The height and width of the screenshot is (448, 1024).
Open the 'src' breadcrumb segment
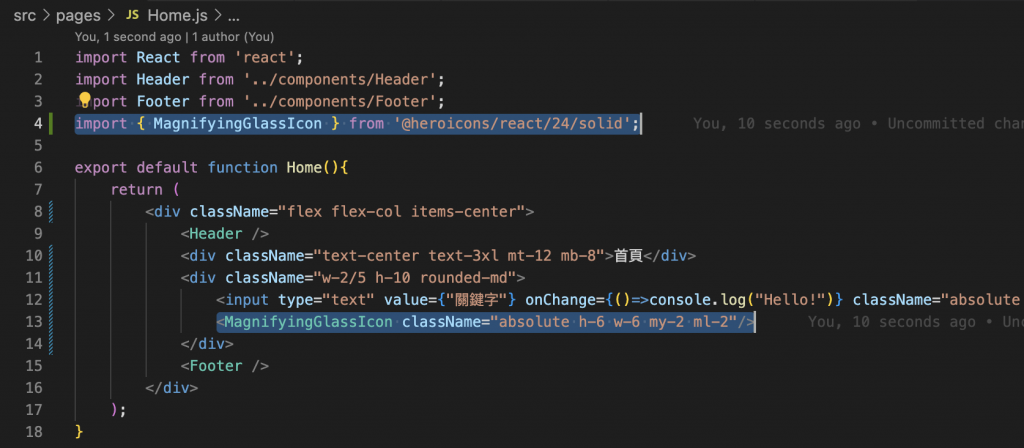[x=25, y=15]
